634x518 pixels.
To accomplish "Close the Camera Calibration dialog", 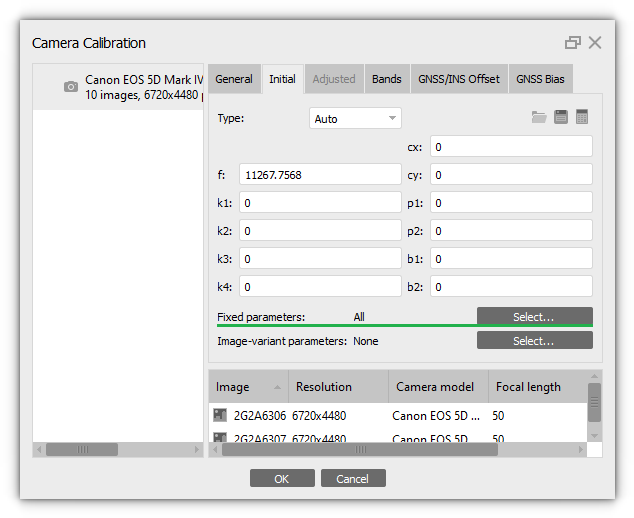I will [x=595, y=42].
